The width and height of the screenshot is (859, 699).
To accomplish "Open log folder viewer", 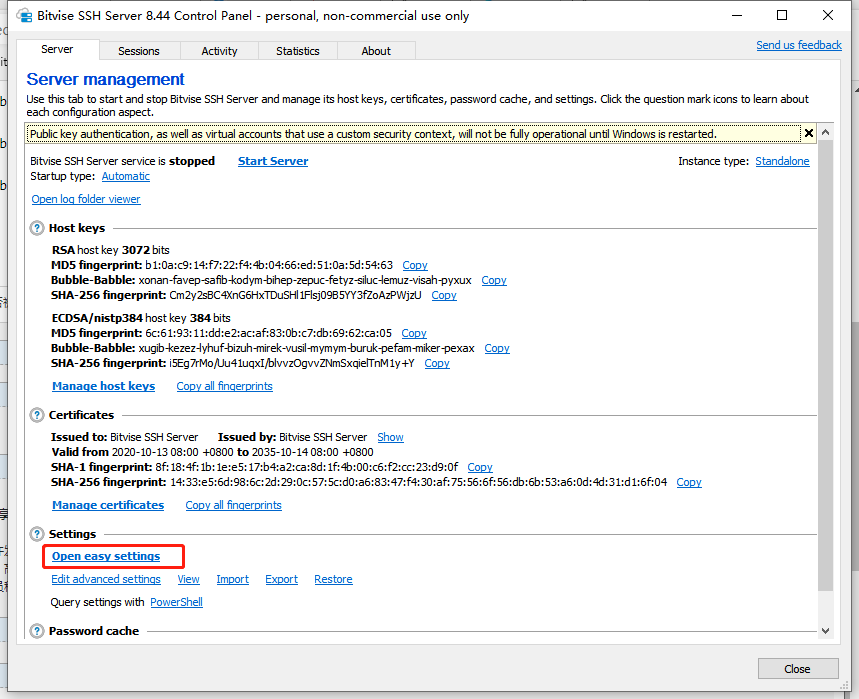I will [86, 199].
